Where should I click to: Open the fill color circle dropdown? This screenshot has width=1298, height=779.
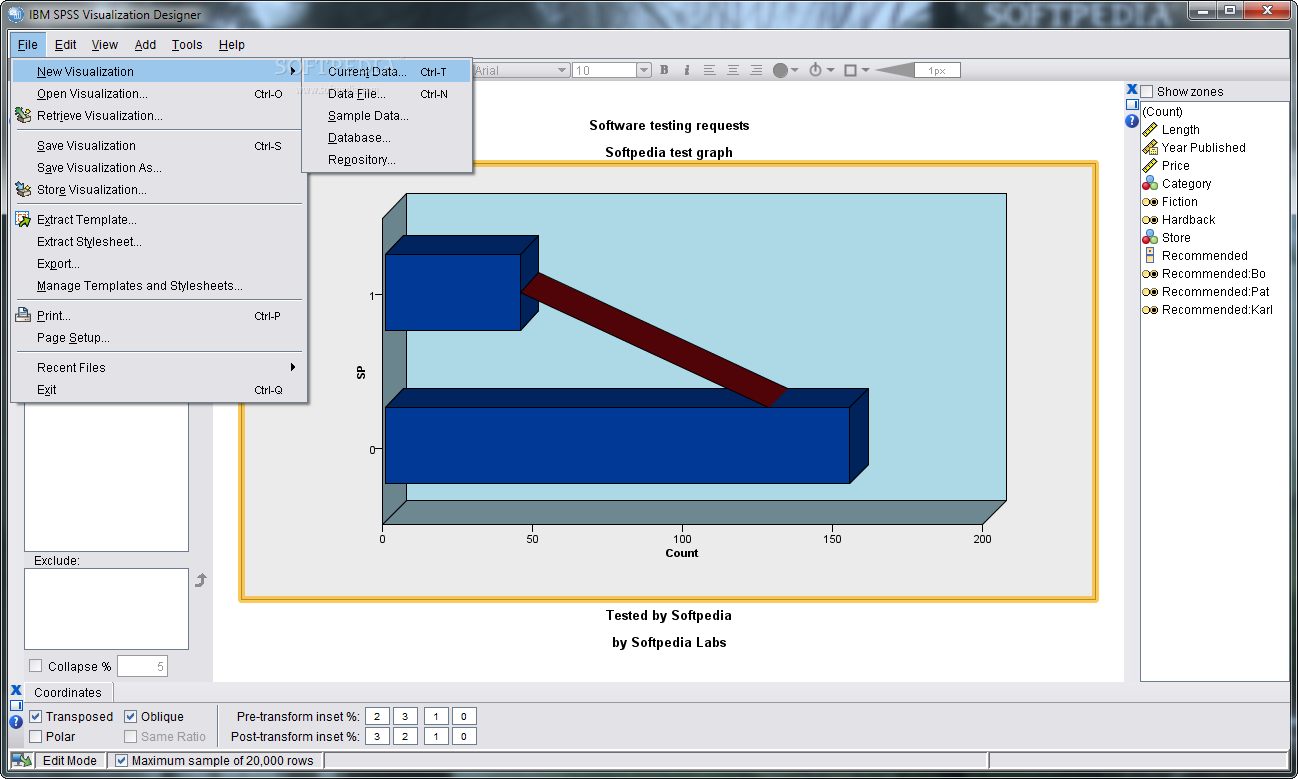pyautogui.click(x=785, y=70)
